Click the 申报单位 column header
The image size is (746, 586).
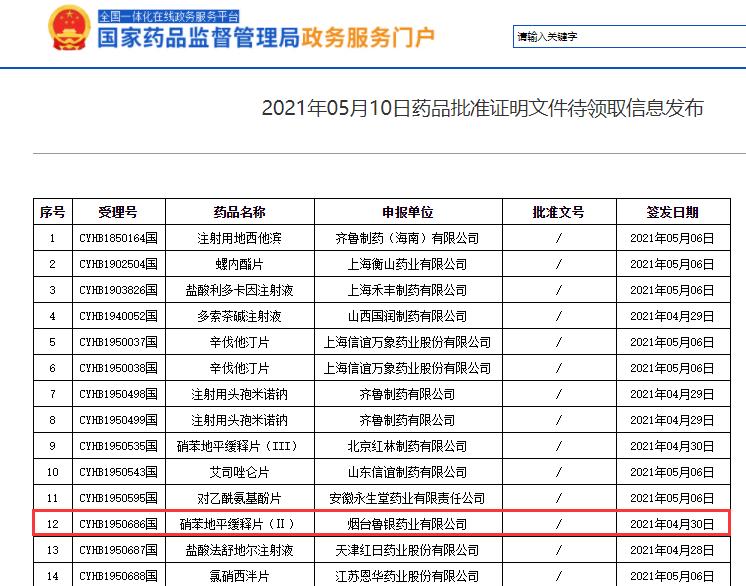(408, 212)
